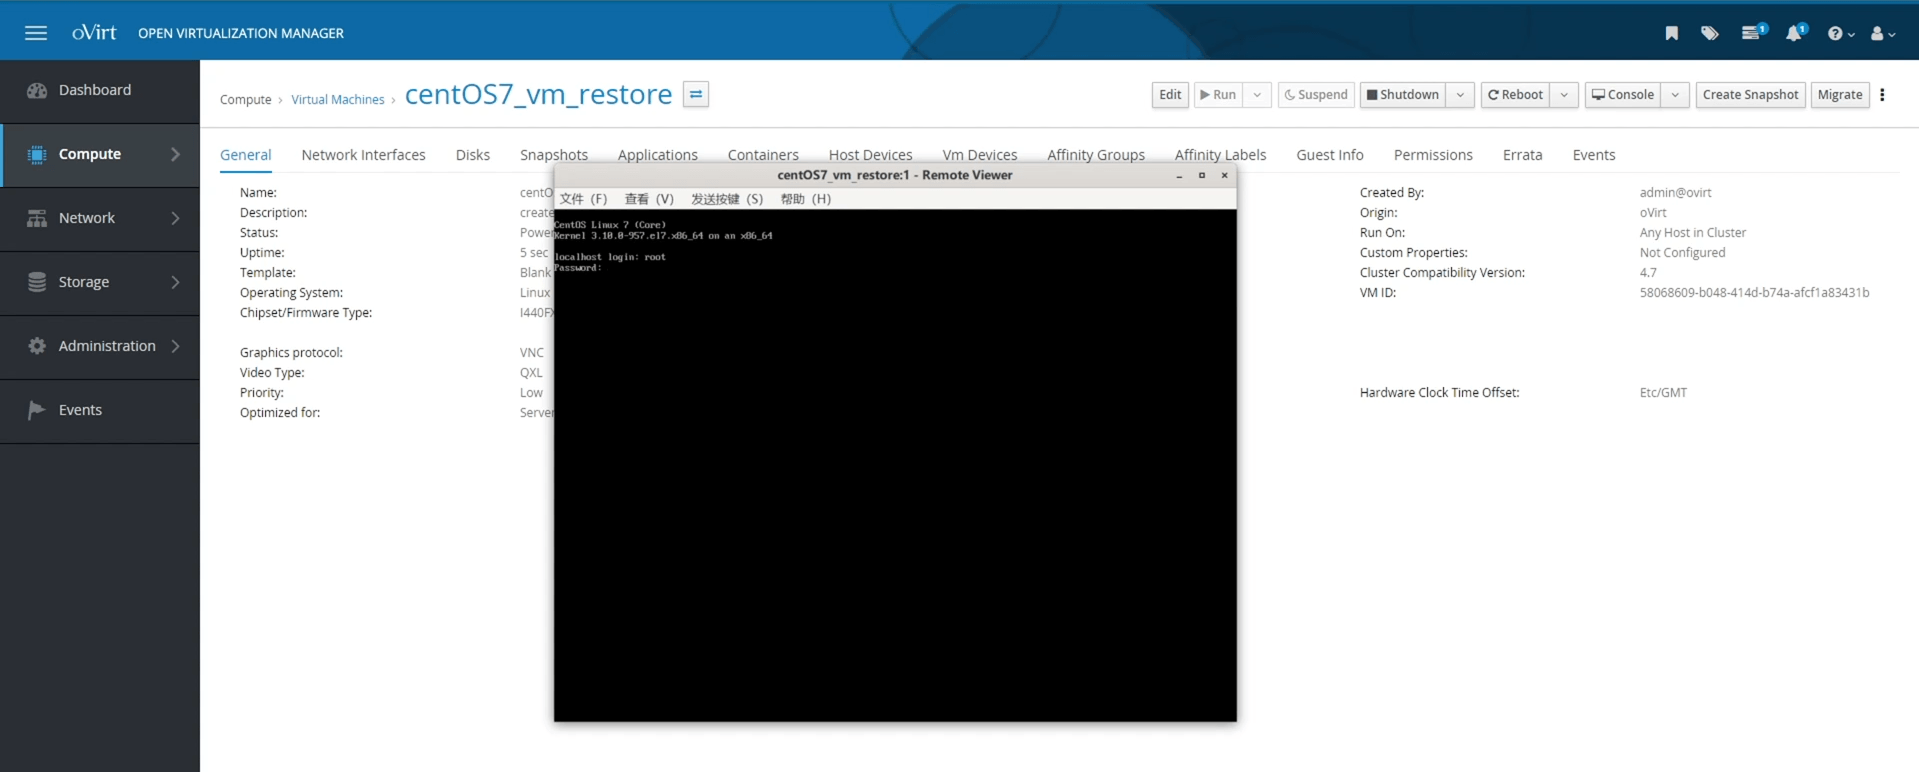Image resolution: width=1919 pixels, height=772 pixels.
Task: Go to Virtual Machines breadcrumb link
Action: coord(338,99)
